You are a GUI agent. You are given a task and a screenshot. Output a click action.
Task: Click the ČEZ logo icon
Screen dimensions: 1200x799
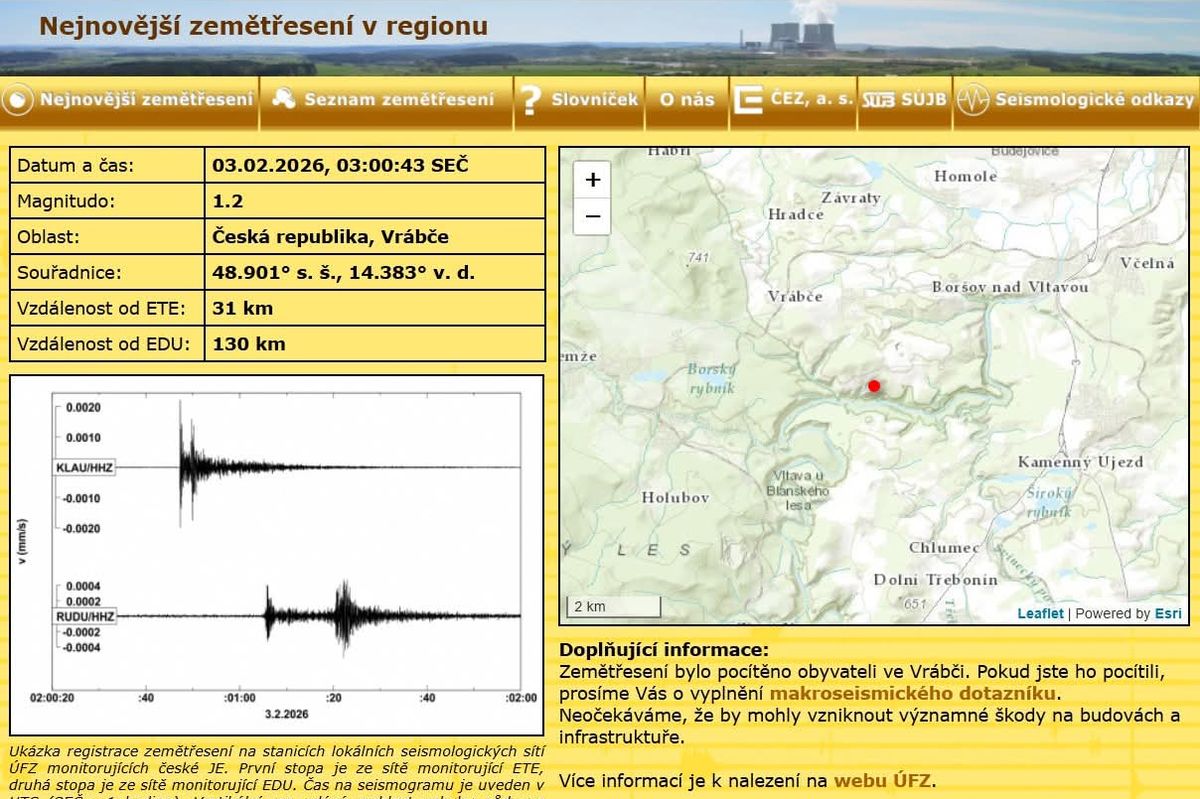tap(747, 100)
